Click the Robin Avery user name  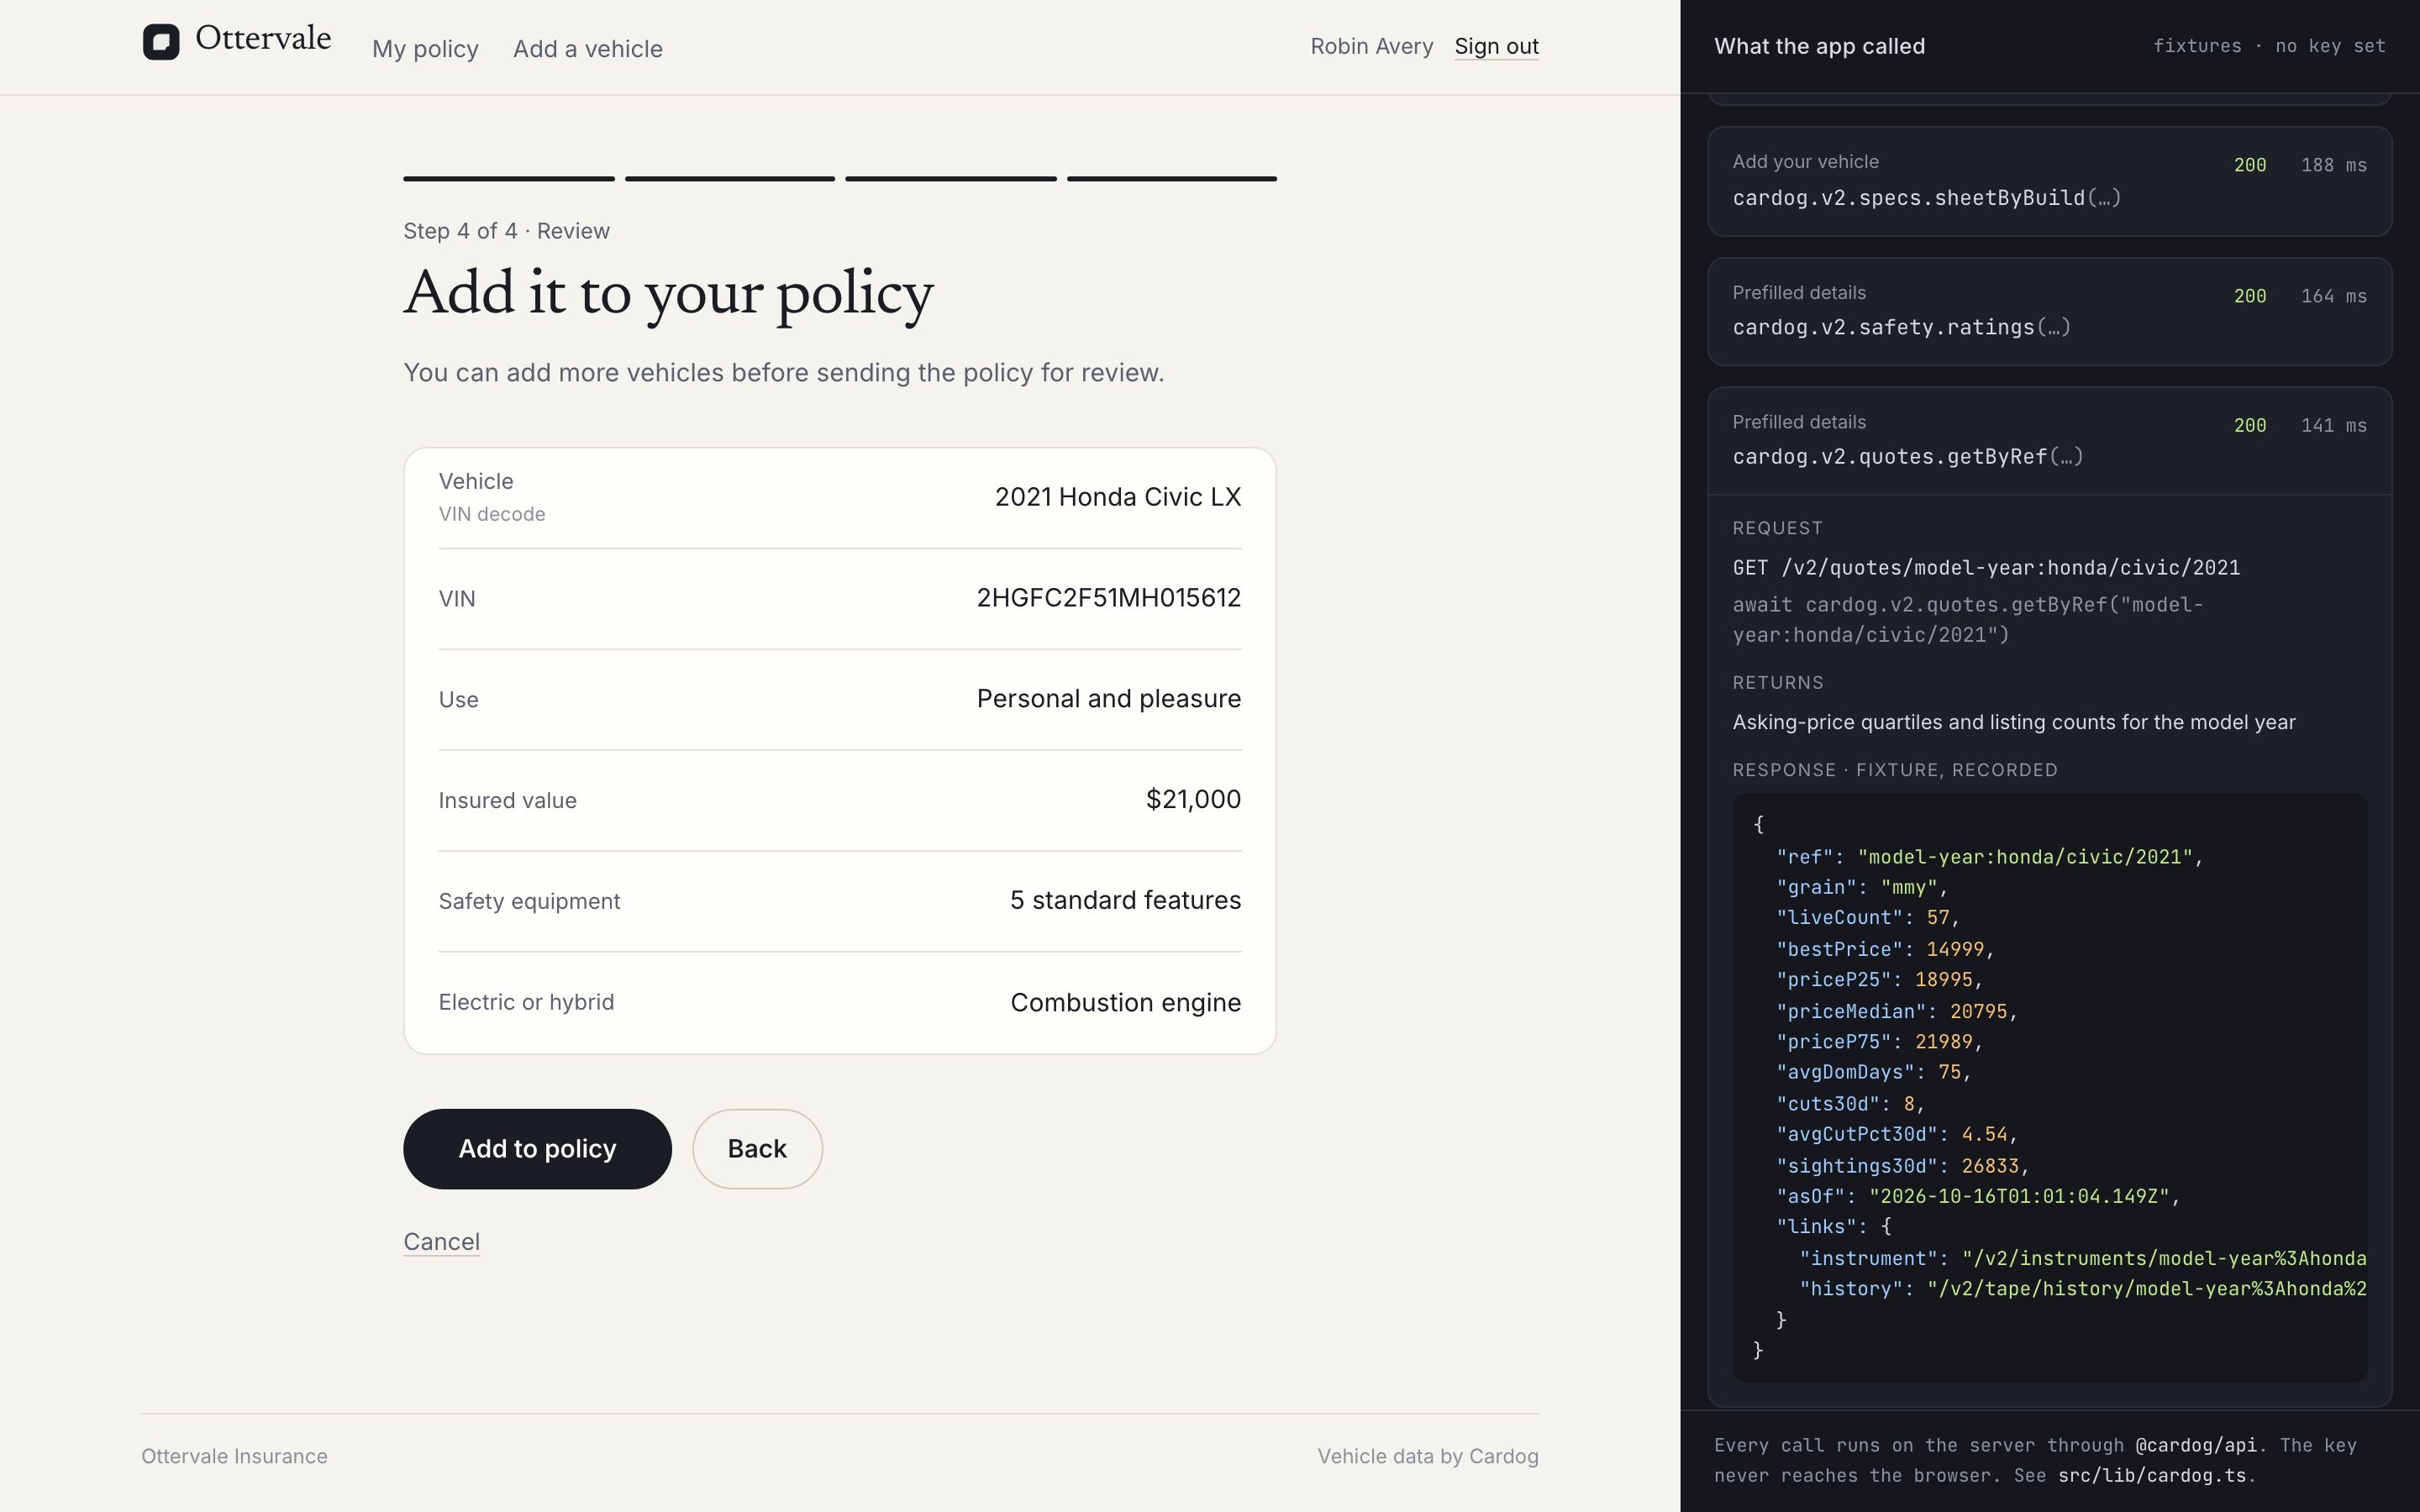coord(1371,46)
